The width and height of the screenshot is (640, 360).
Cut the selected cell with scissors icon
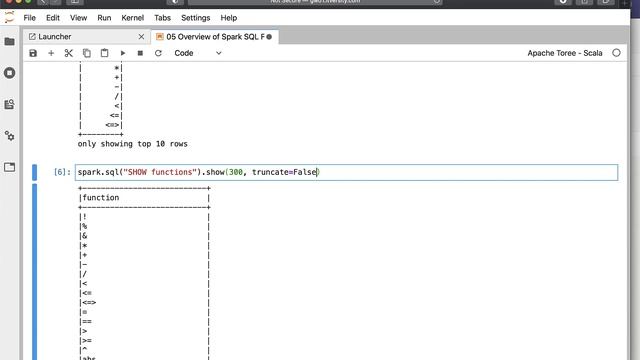[69, 53]
